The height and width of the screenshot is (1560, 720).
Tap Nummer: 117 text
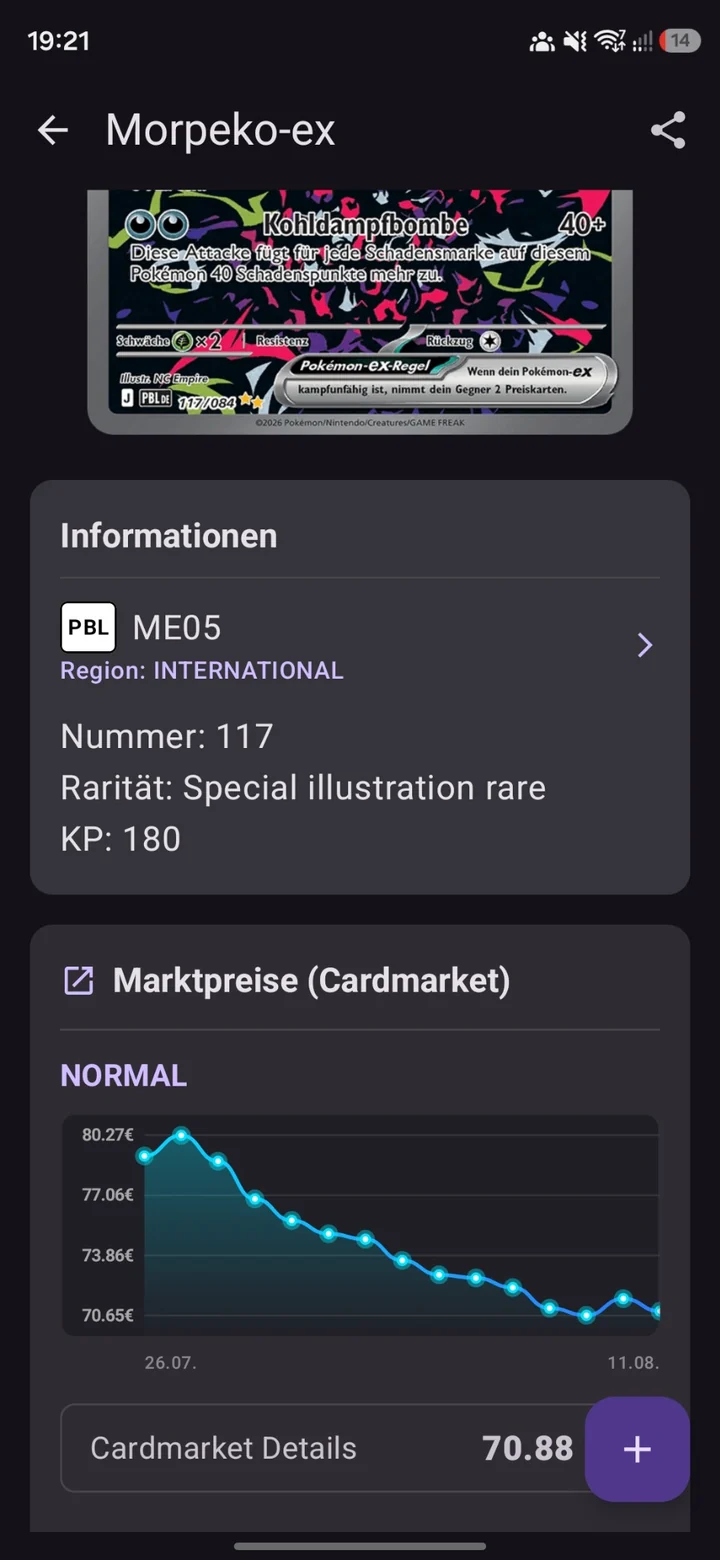167,737
